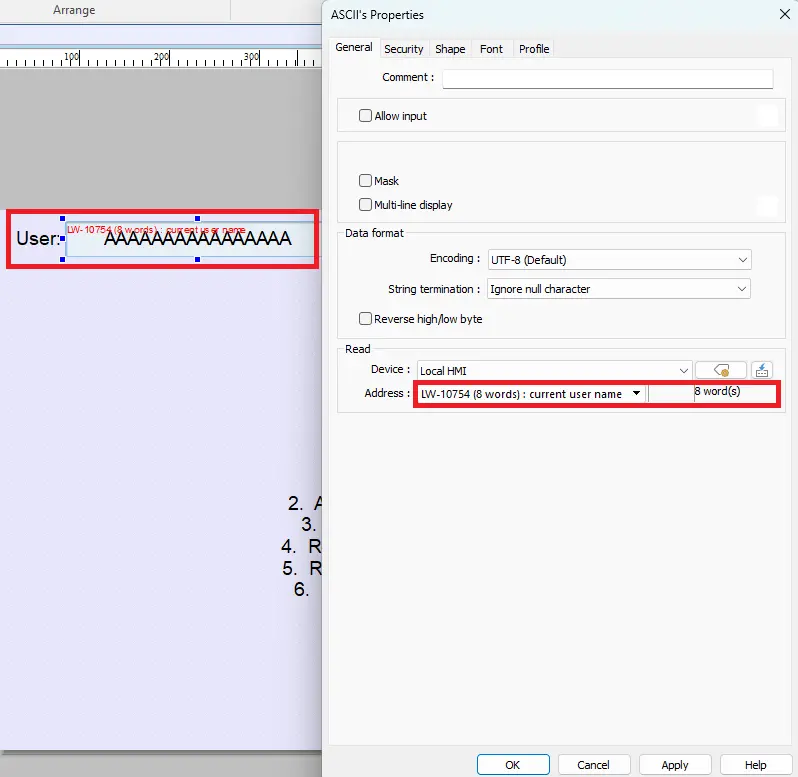Switch to the General tab
798x777 pixels.
[354, 48]
